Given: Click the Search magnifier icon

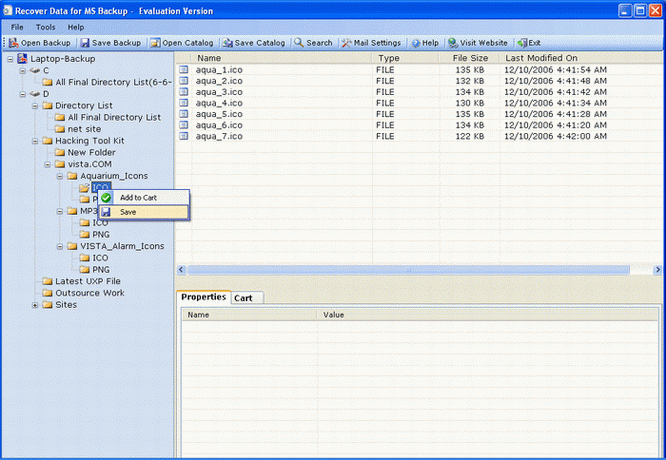Looking at the screenshot, I should [x=299, y=43].
